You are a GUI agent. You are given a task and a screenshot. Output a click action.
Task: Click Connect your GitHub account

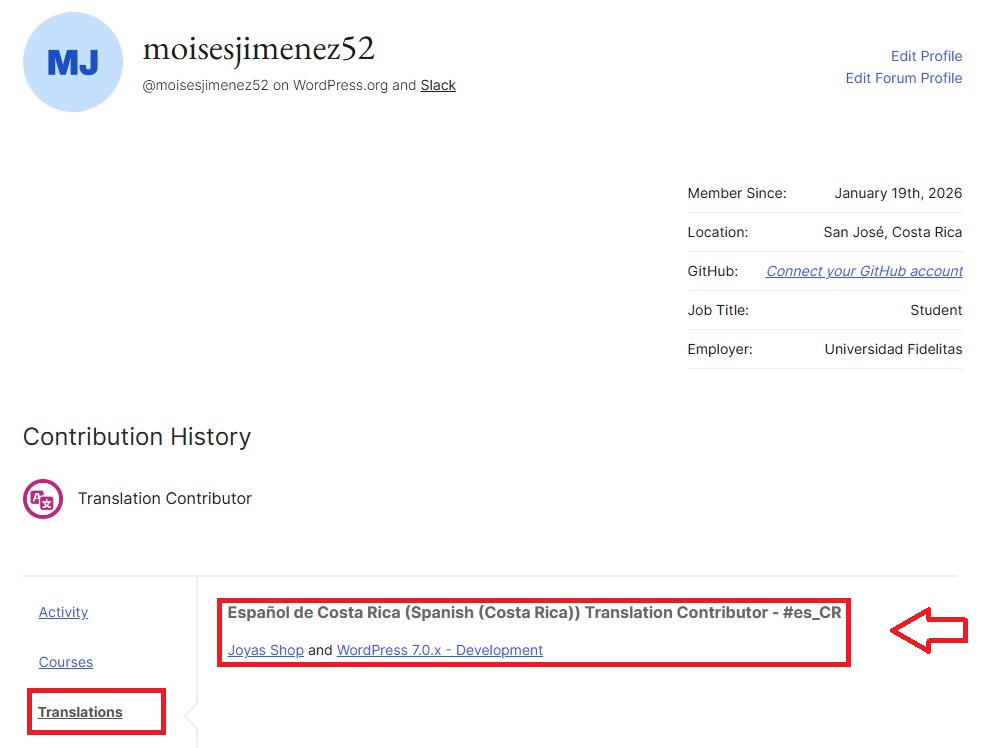[x=864, y=271]
